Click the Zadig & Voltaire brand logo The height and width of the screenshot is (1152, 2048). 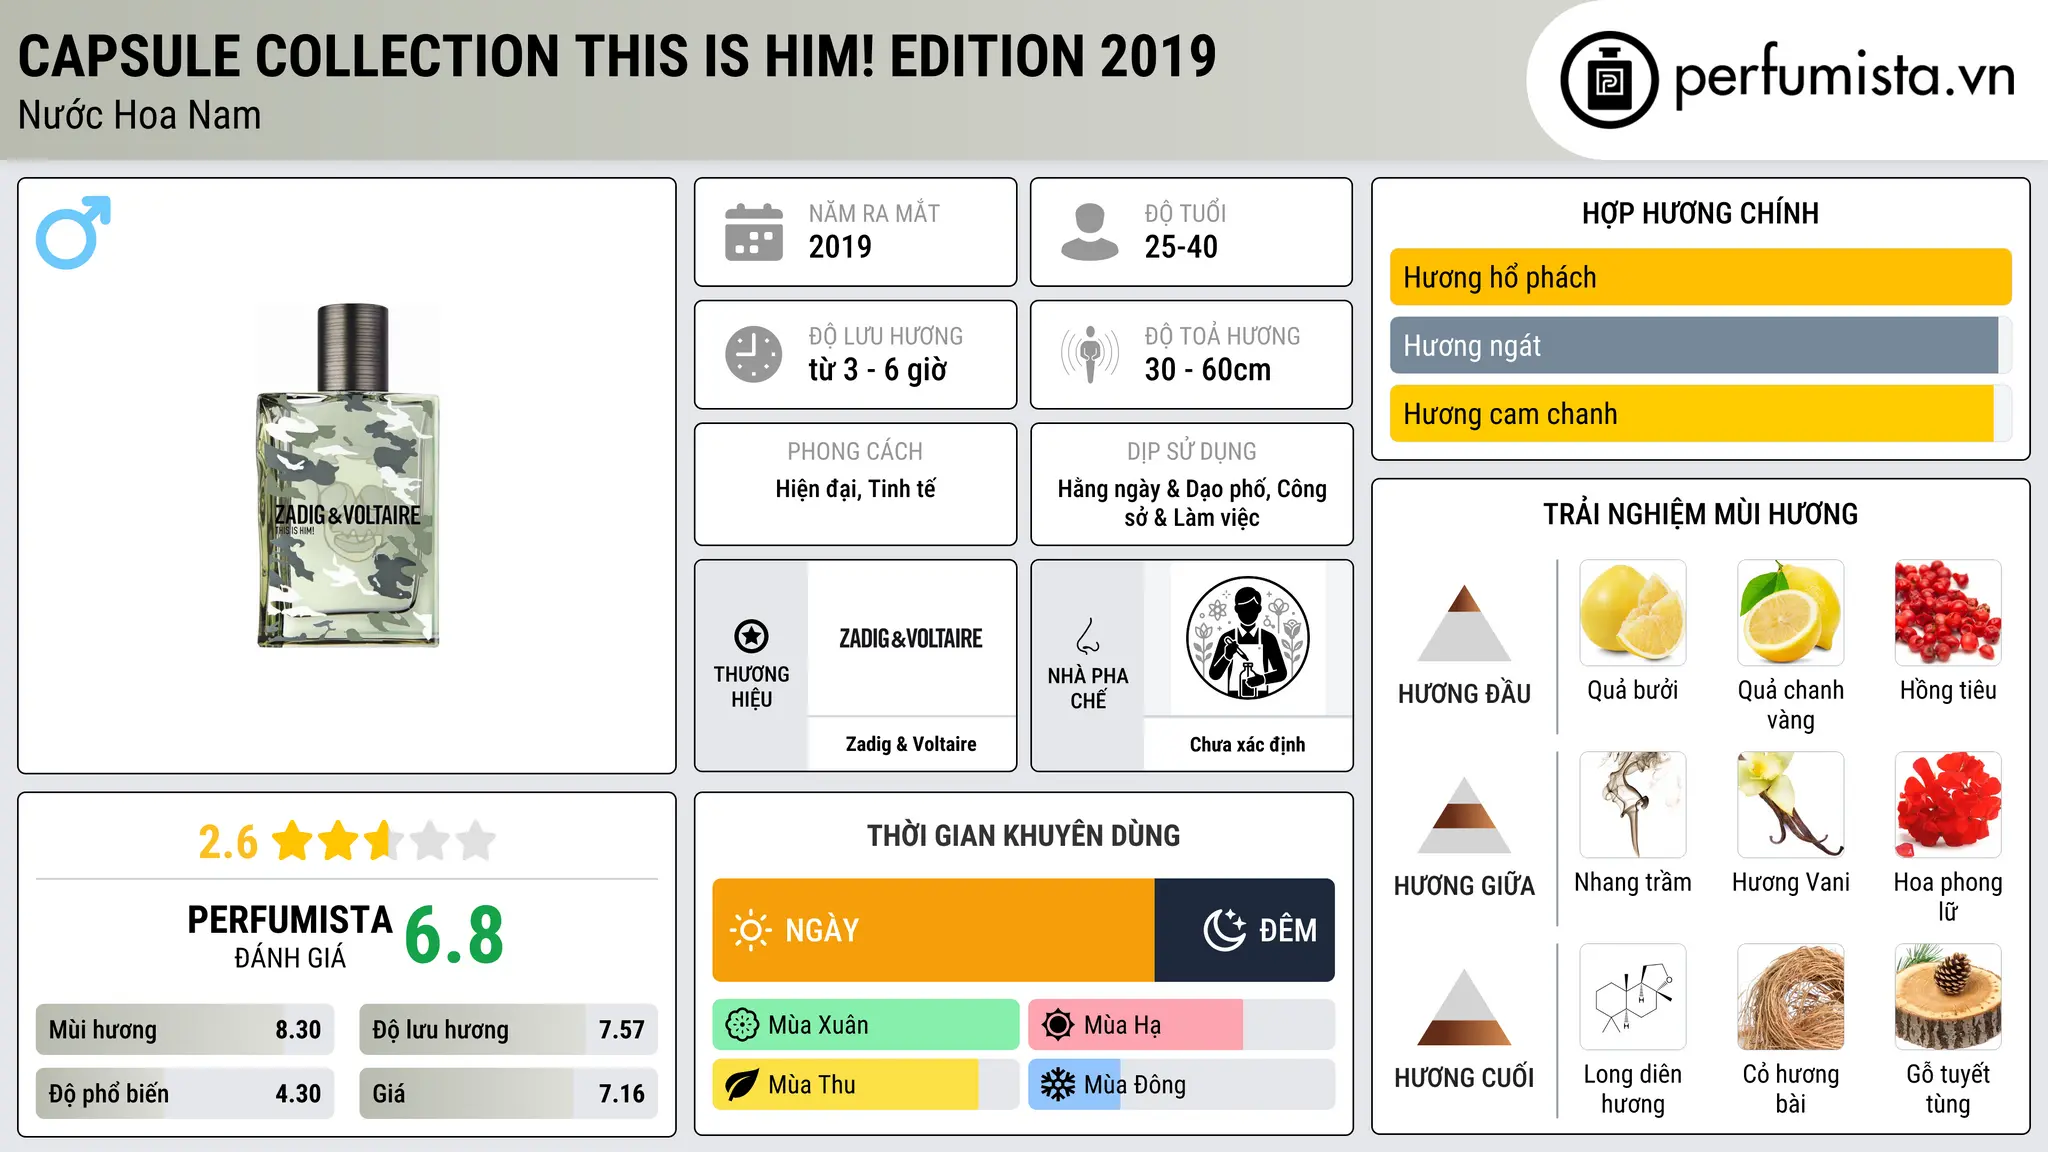click(911, 638)
